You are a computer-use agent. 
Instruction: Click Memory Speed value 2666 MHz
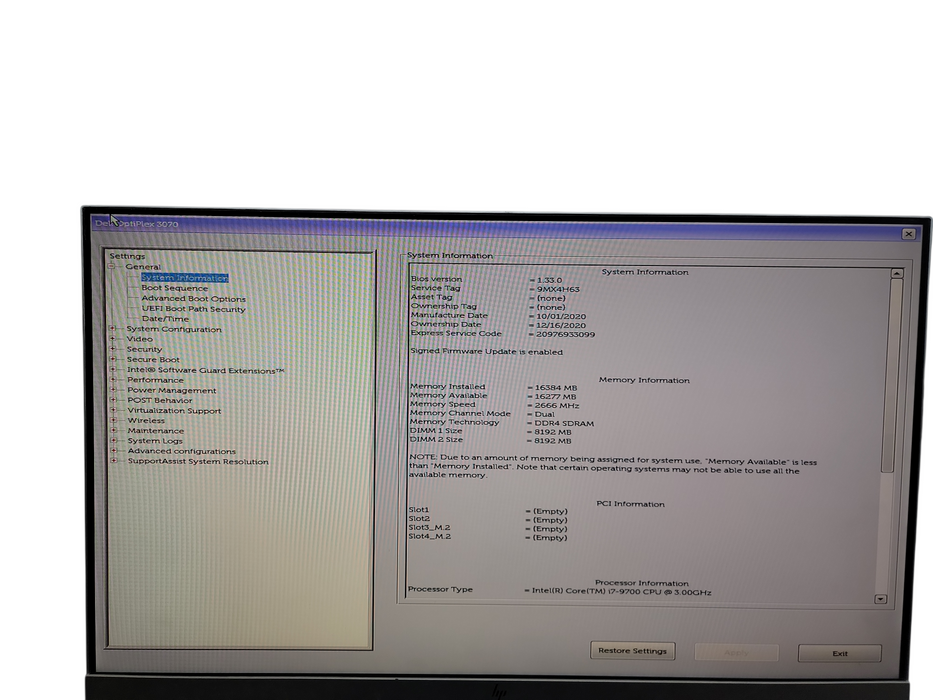coord(556,405)
